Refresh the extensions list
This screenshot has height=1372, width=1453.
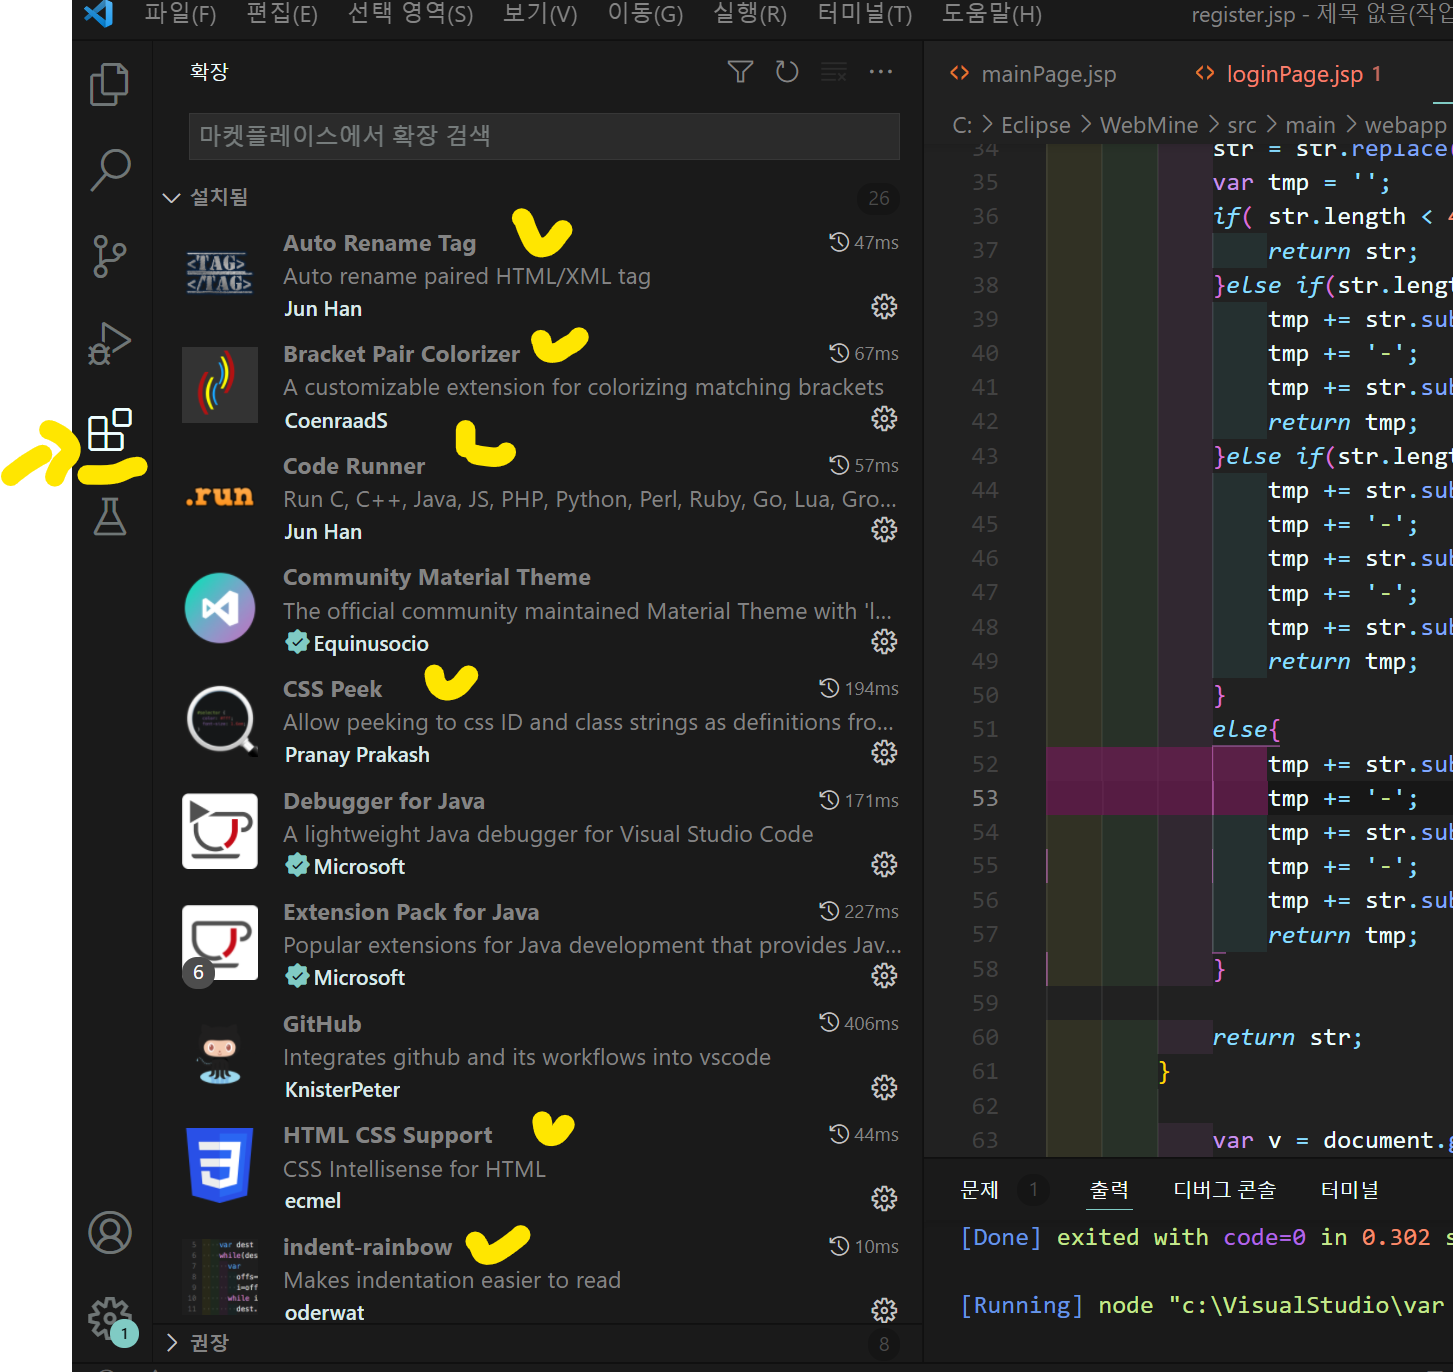point(787,72)
